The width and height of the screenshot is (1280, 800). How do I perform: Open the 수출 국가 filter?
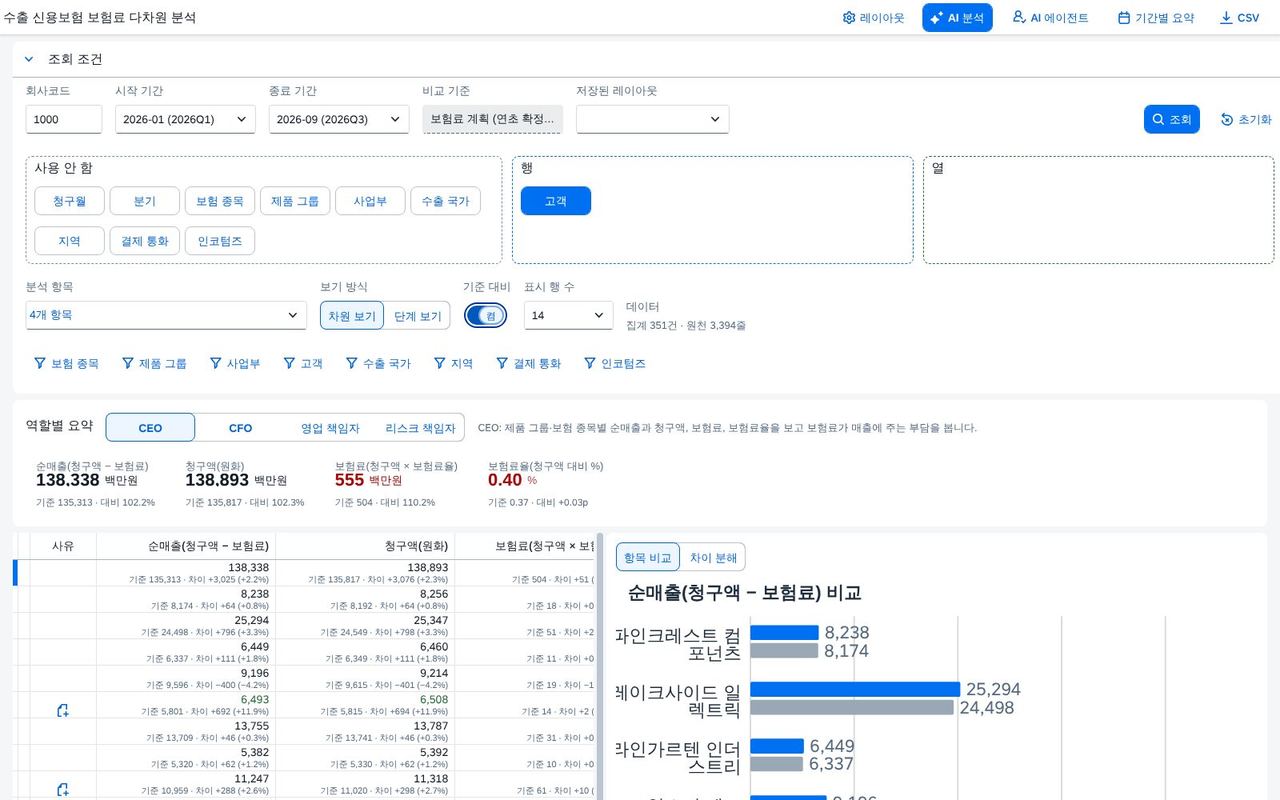pos(378,363)
